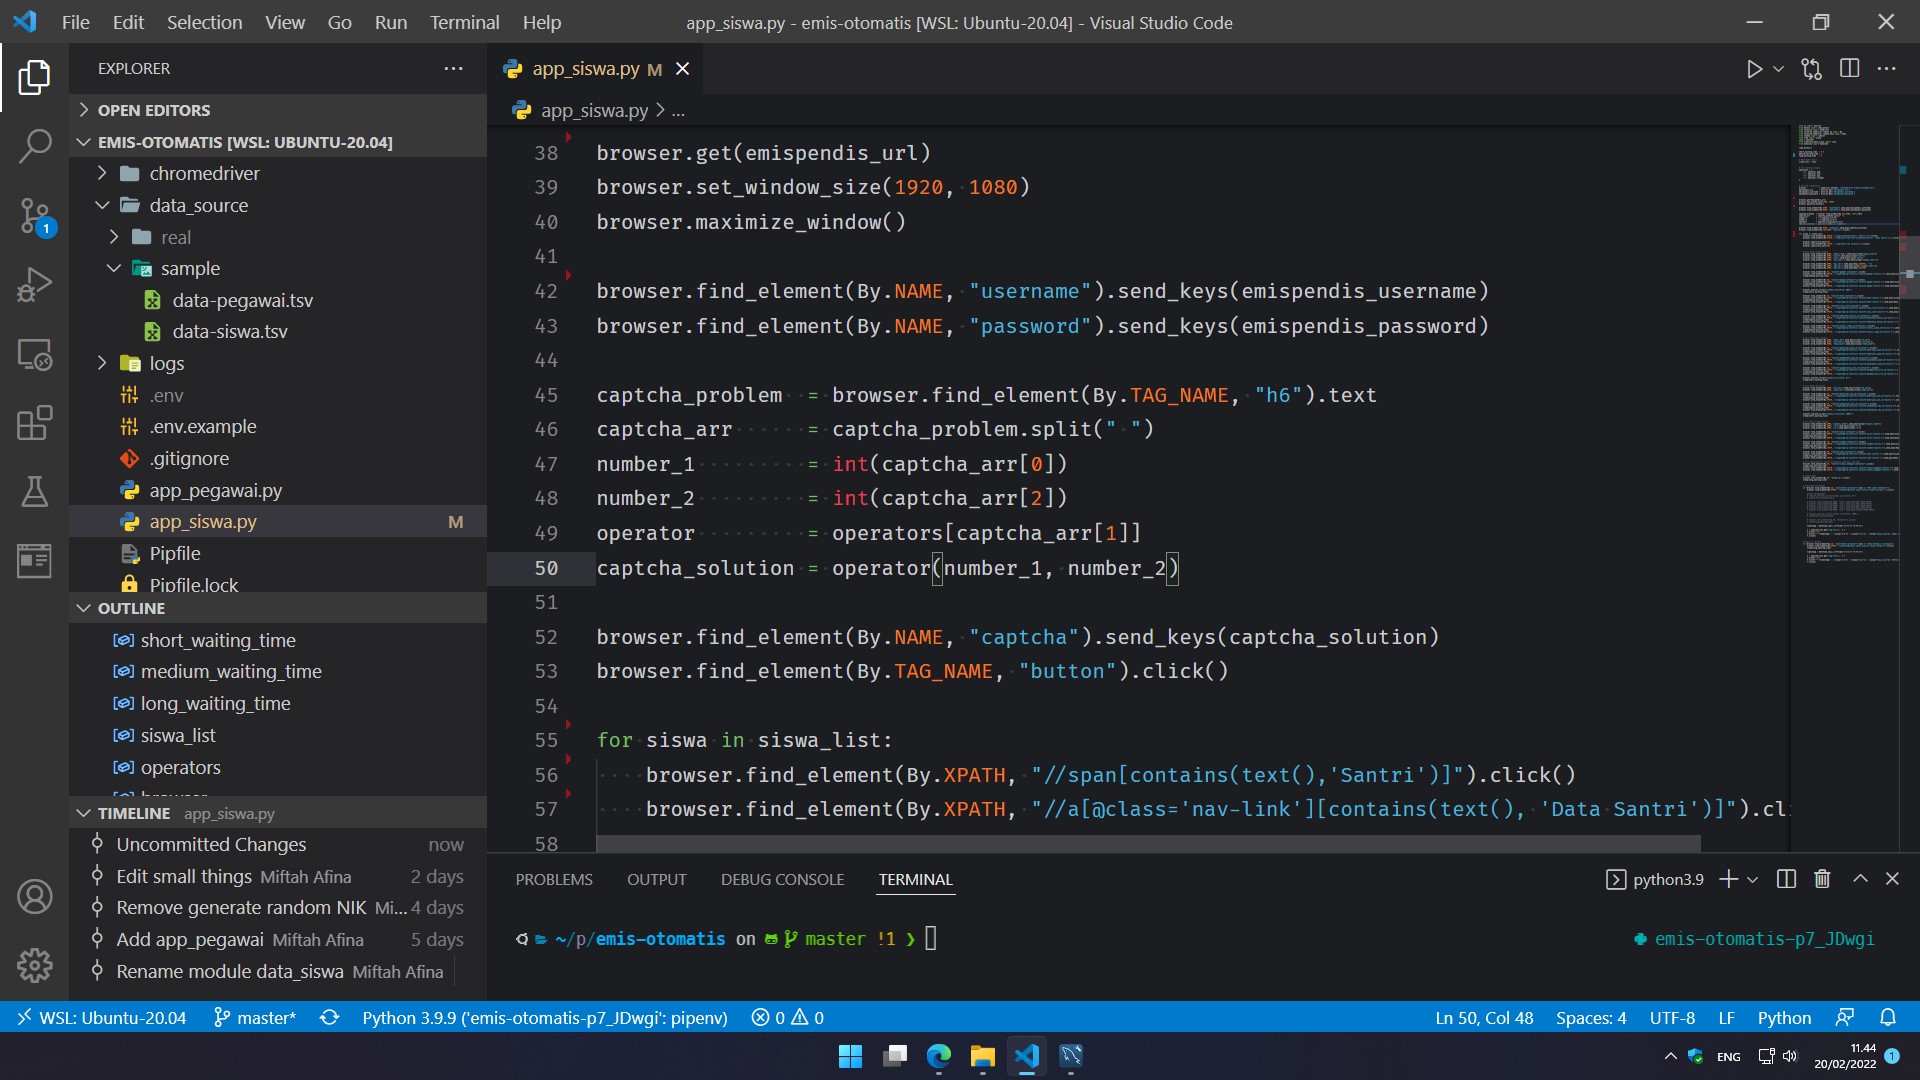Run Python file with play button

pos(1754,69)
